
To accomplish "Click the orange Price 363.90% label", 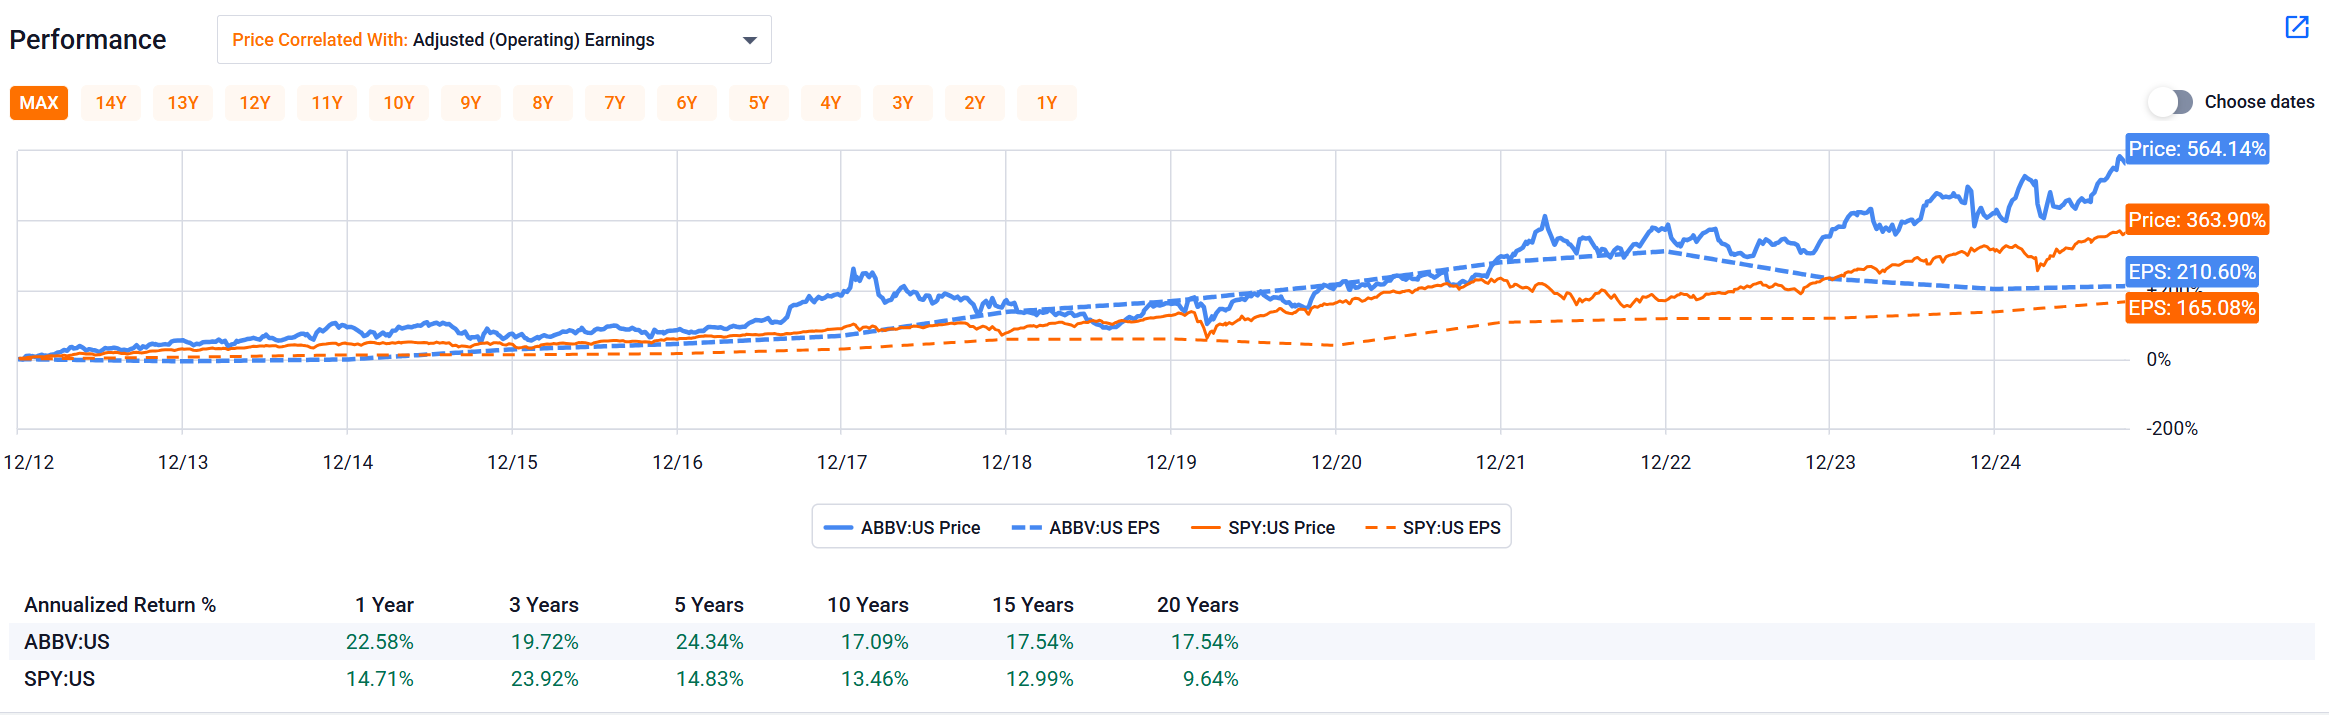I will [x=2196, y=220].
